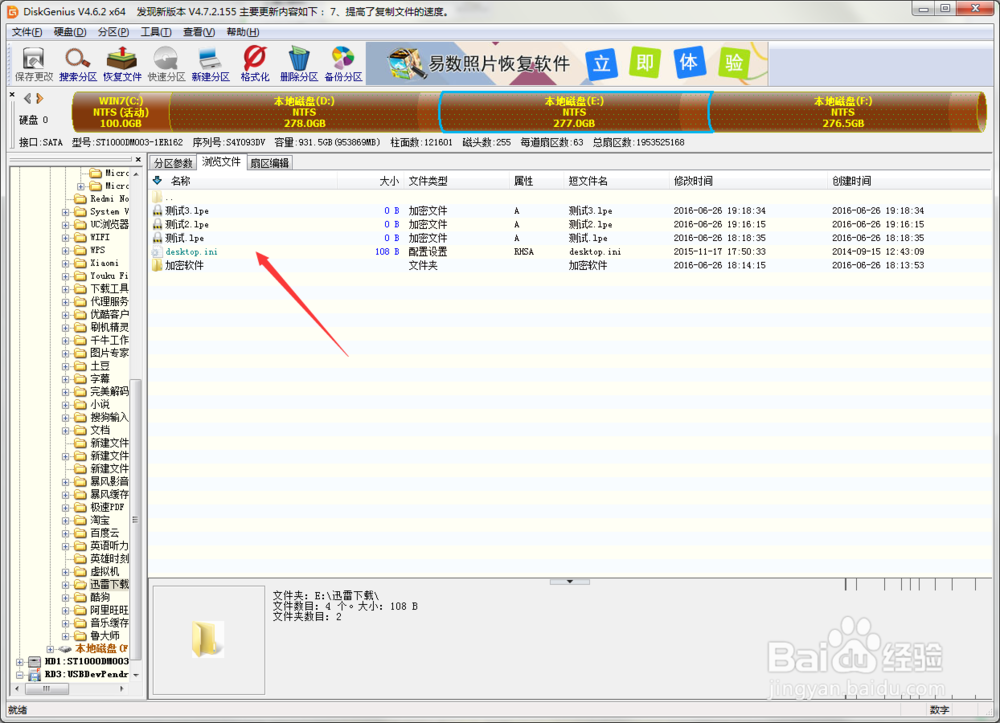Click the tree scrollbar down arrow
The image size is (1000, 723).
coord(135,675)
